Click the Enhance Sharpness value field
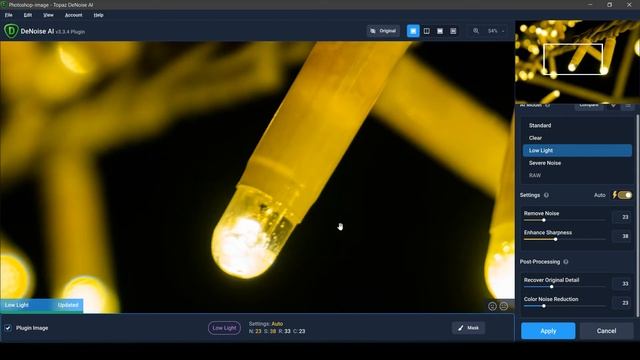Screen dimensions: 640x360 pyautogui.click(x=622, y=236)
